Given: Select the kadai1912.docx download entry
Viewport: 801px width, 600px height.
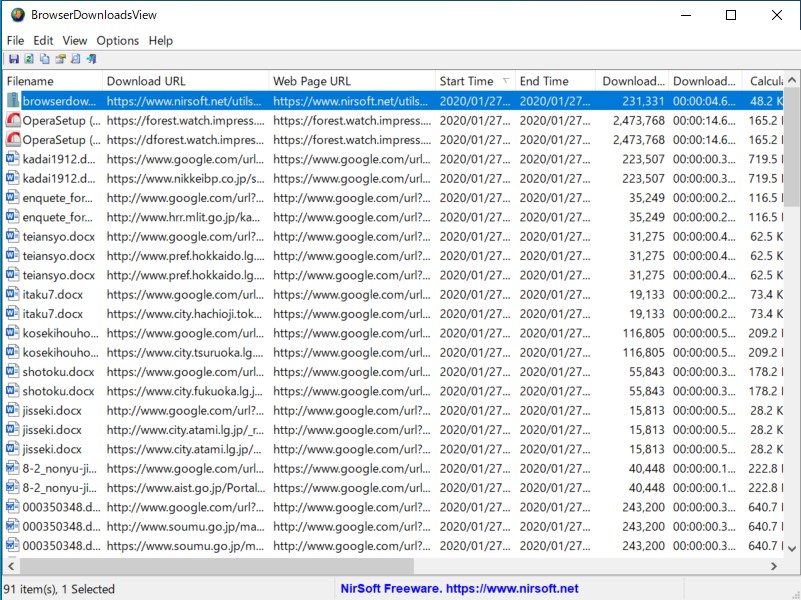Looking at the screenshot, I should pos(60,159).
